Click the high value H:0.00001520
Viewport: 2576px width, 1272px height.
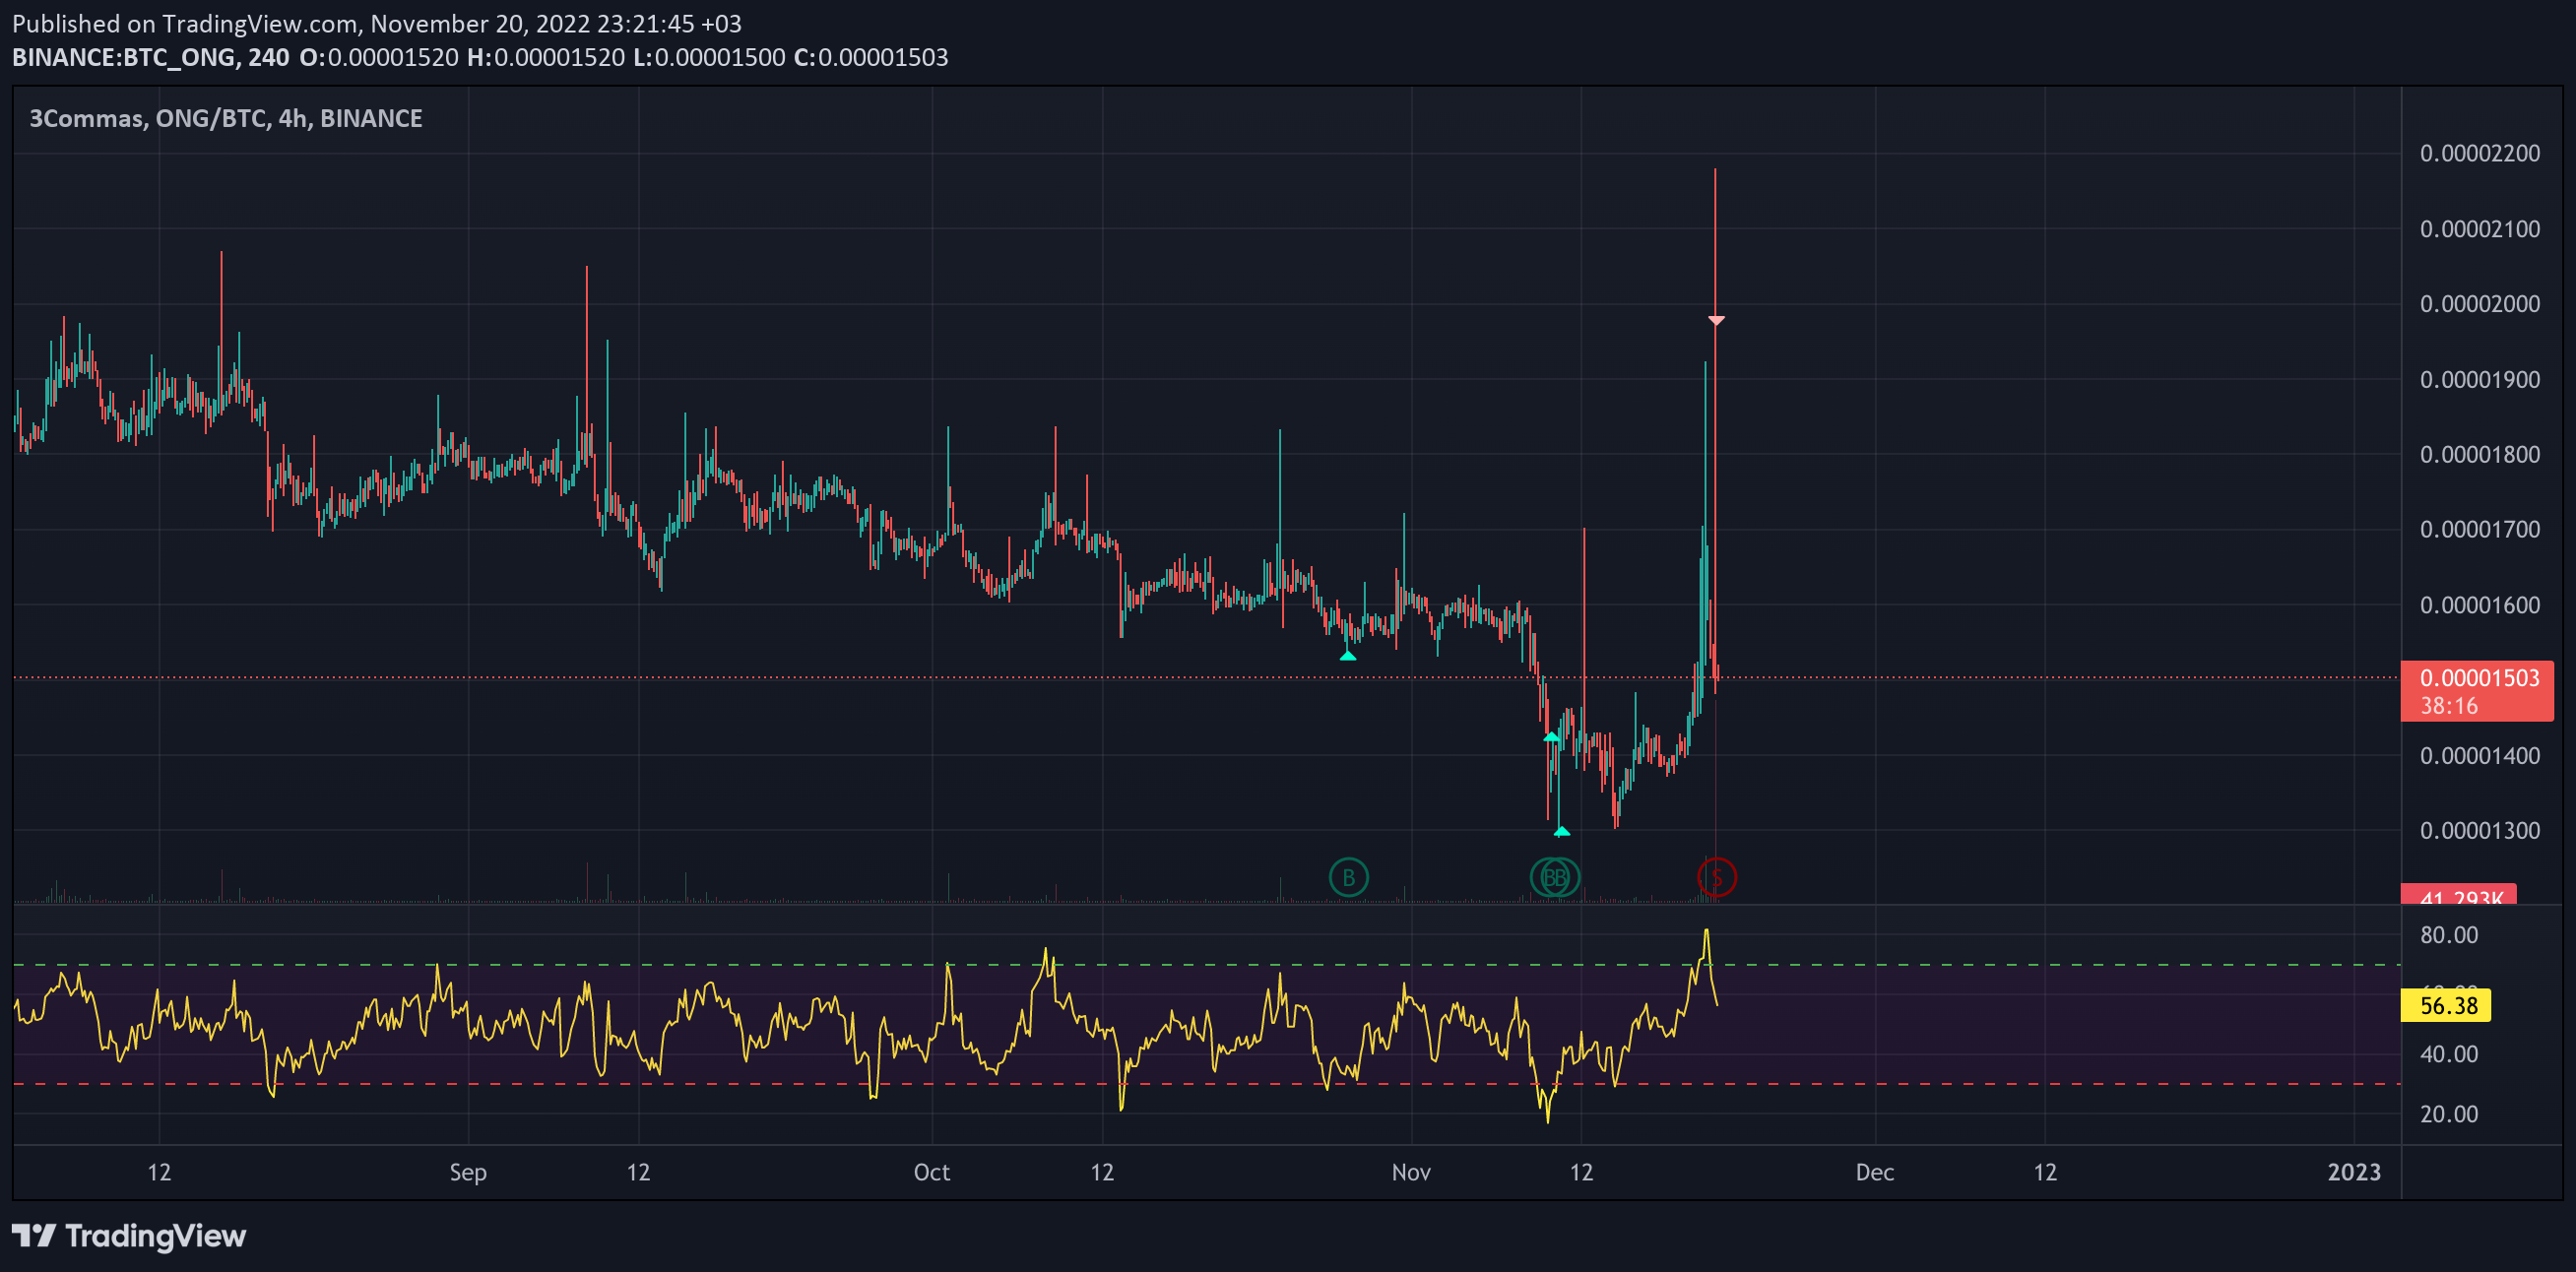pyautogui.click(x=546, y=57)
